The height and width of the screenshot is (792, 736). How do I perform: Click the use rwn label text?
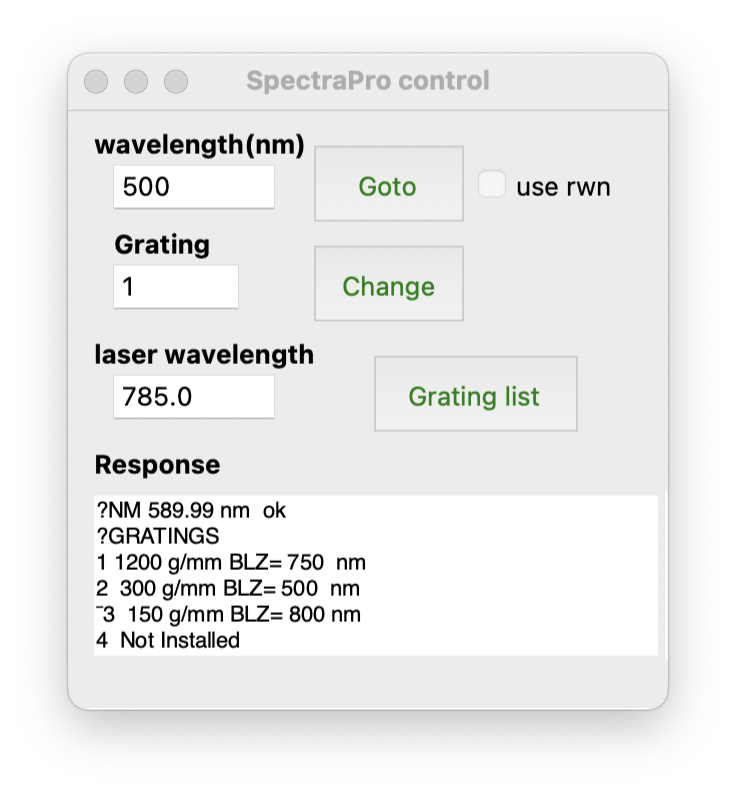[x=563, y=187]
